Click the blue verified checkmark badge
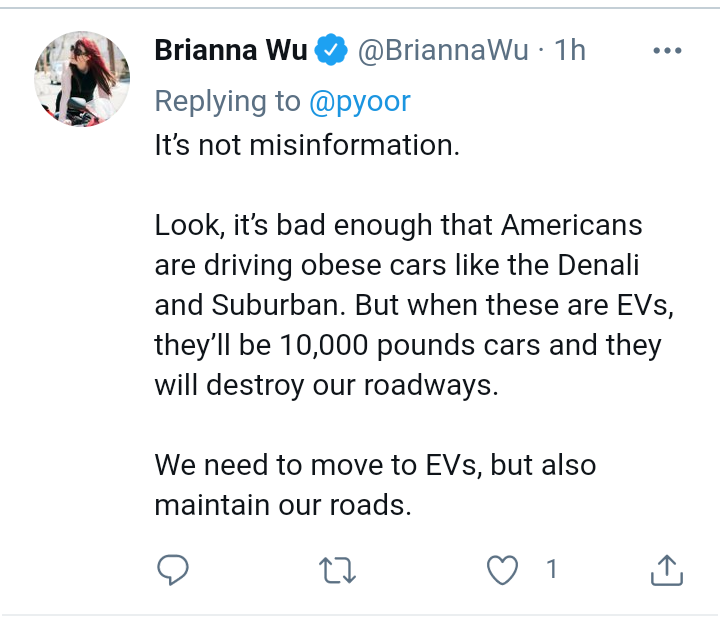This screenshot has height=617, width=720. pos(331,50)
